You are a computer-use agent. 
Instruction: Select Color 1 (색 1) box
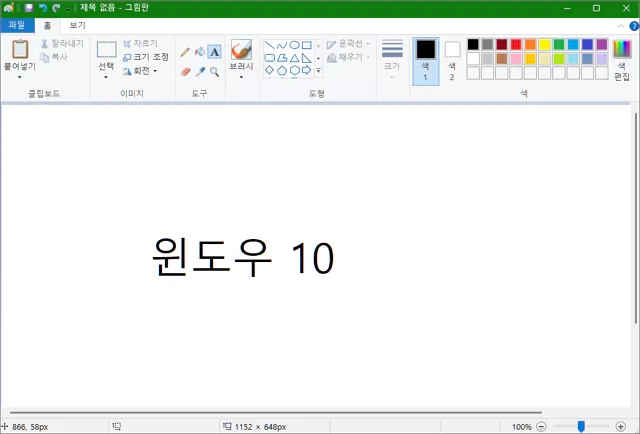[x=426, y=61]
